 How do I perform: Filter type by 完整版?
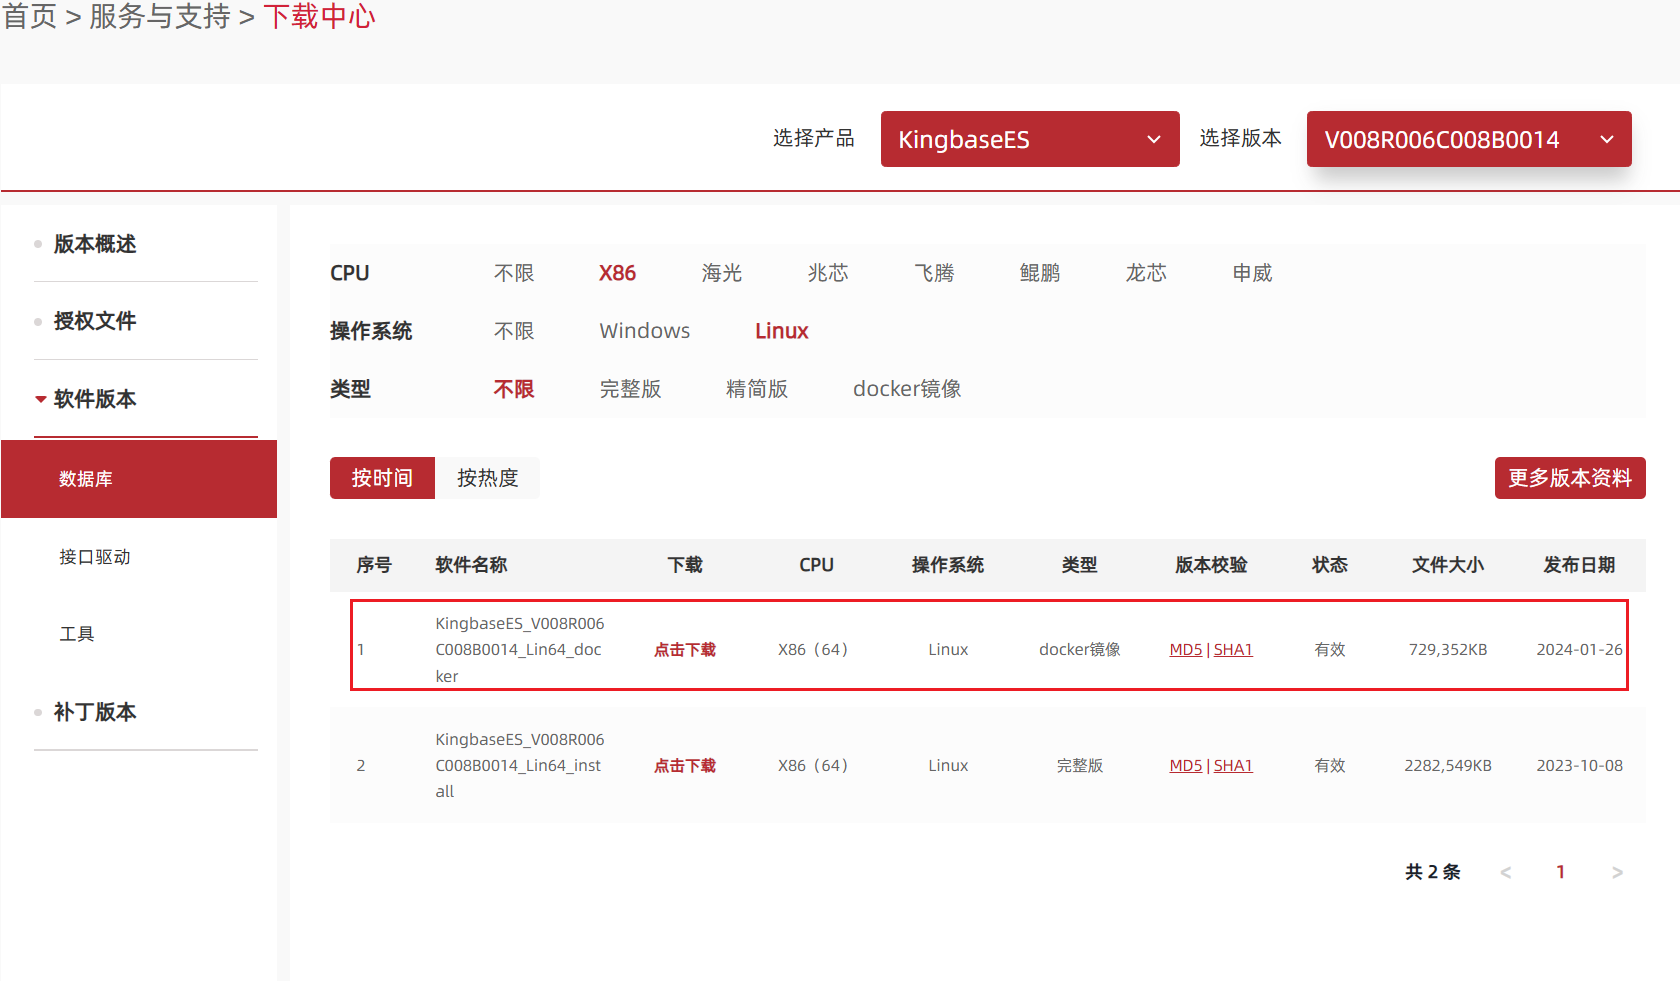(x=631, y=389)
